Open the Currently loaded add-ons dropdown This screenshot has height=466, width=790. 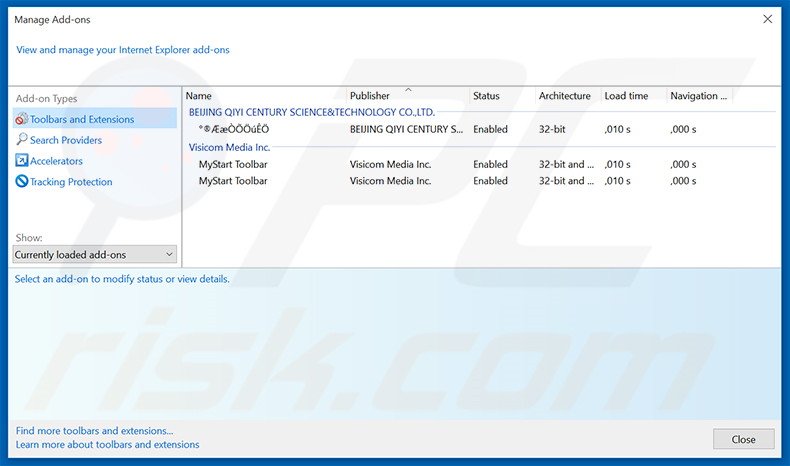95,254
